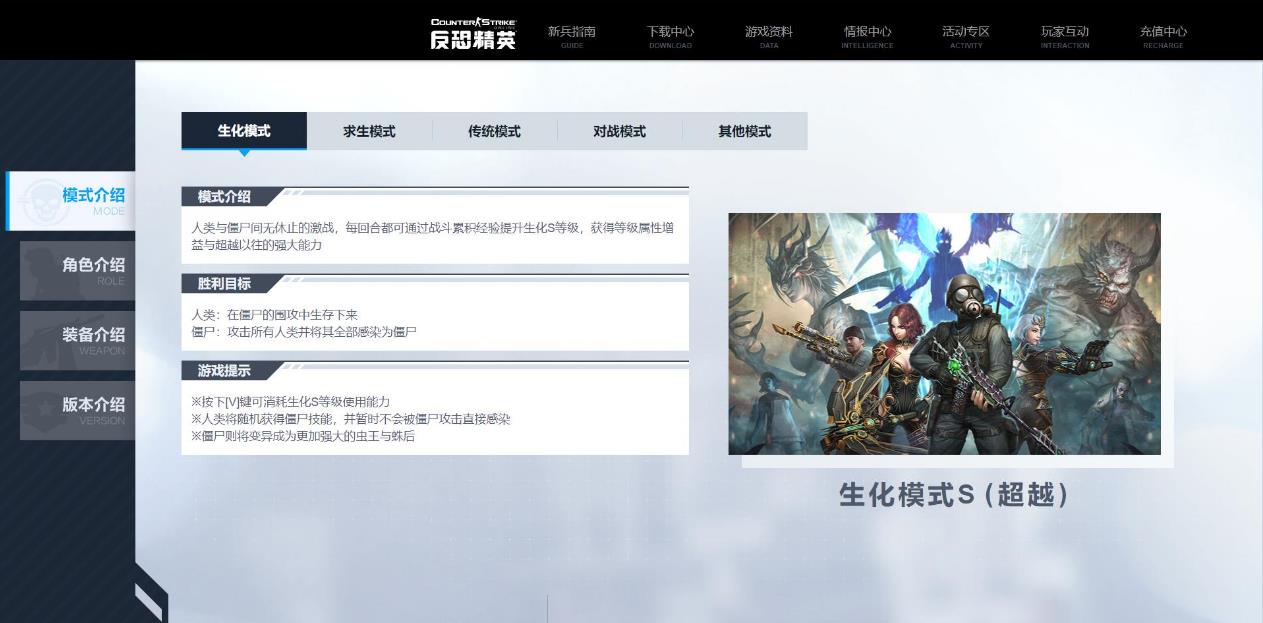Open the 情报中心 Intelligence menu
1263x623 pixels.
tap(867, 36)
